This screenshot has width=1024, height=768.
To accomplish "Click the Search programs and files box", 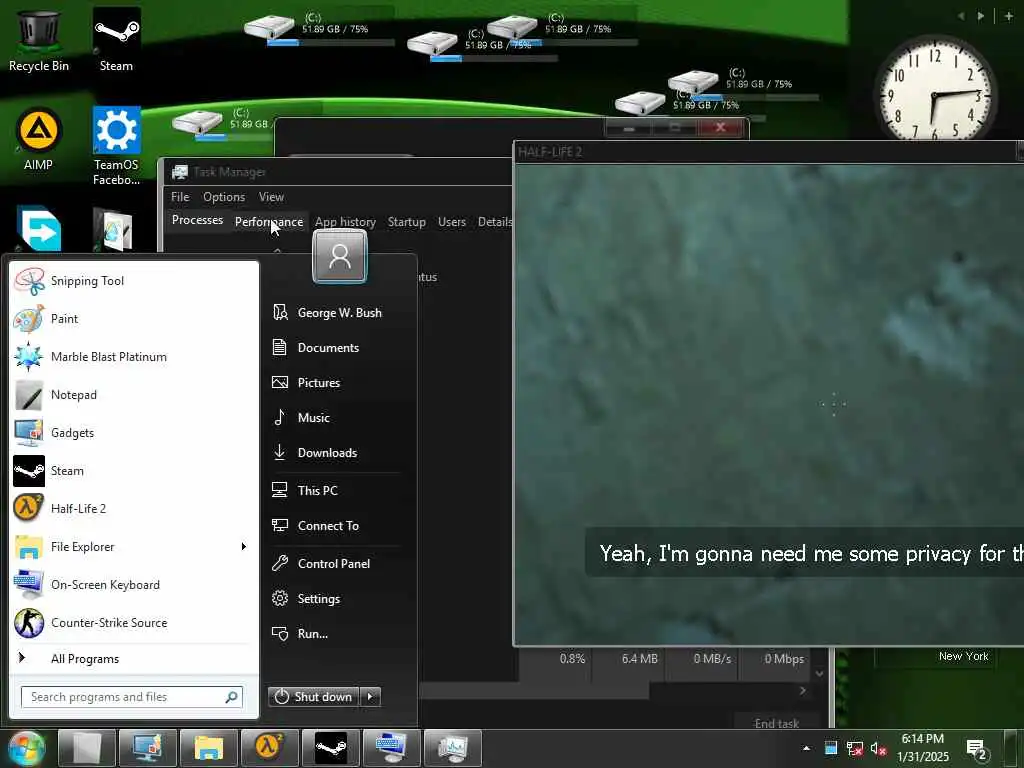I will click(132, 697).
